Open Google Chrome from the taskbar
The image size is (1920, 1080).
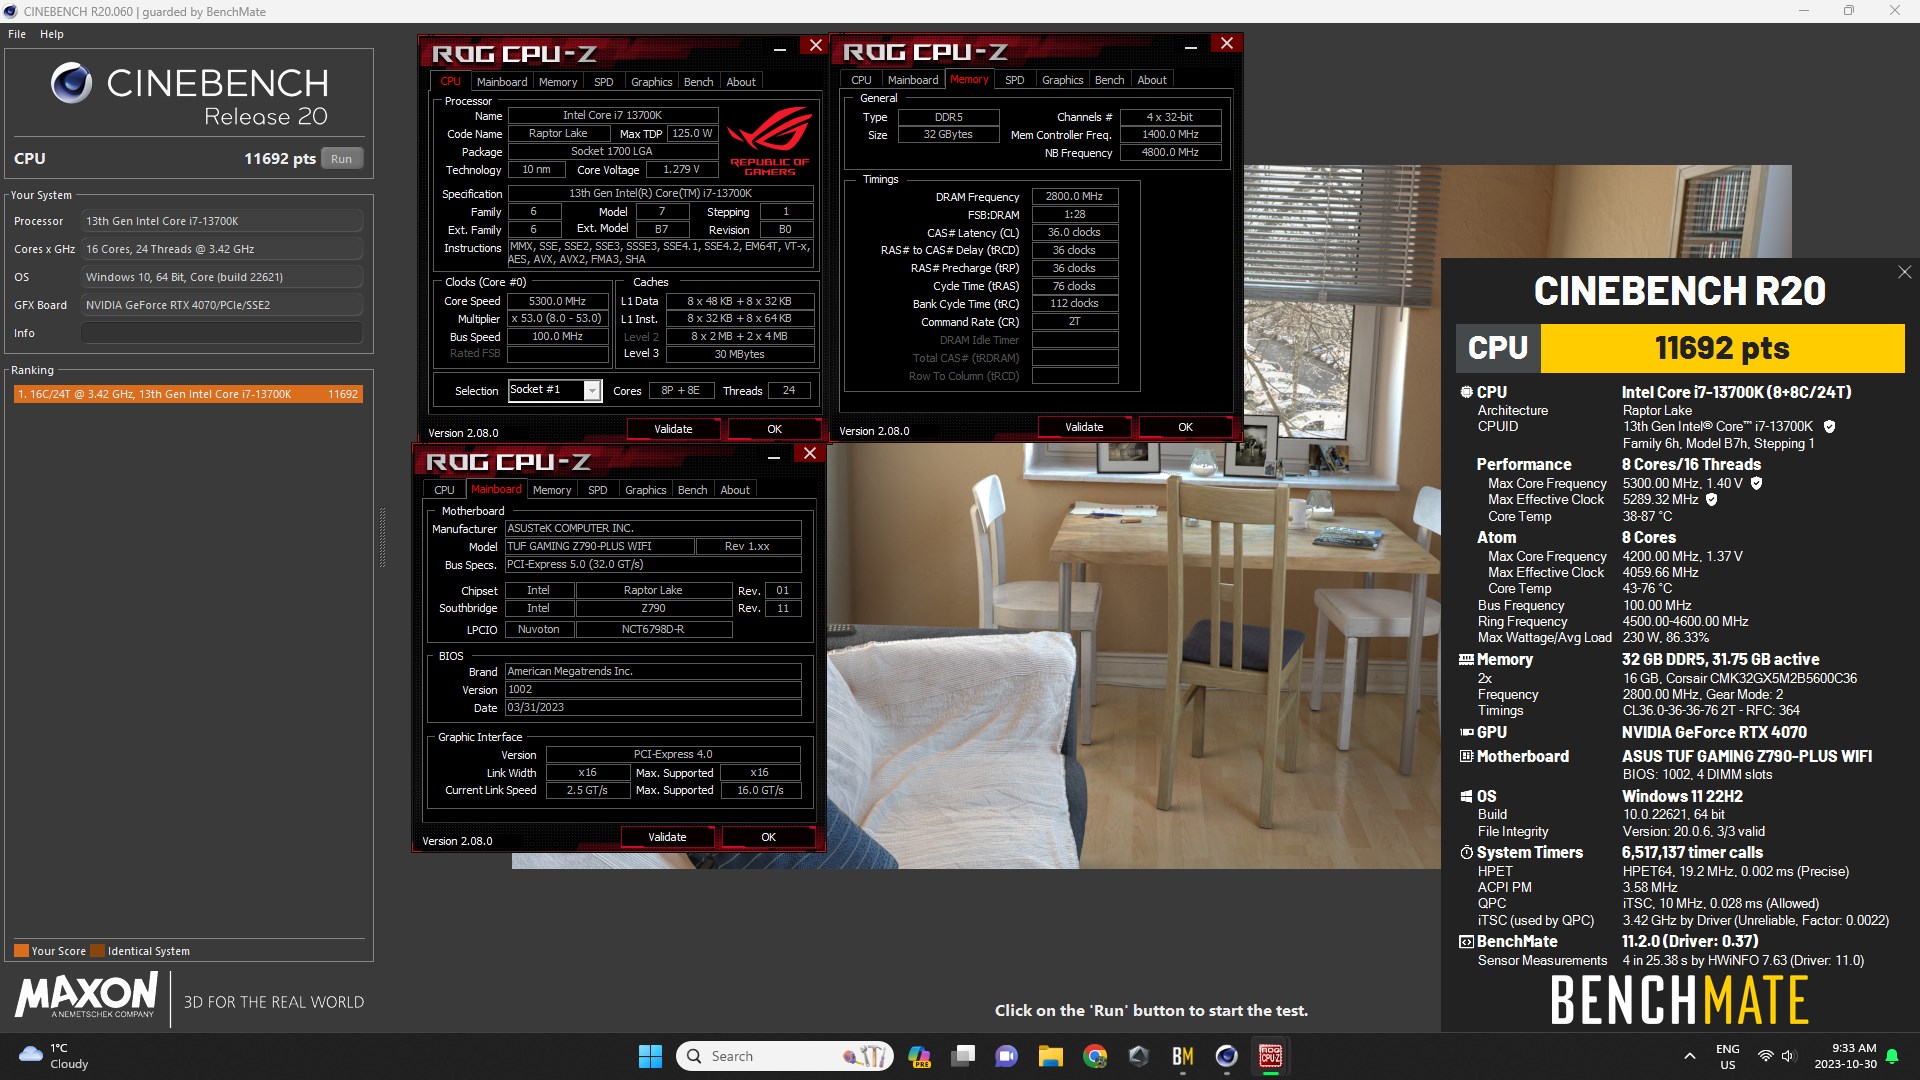click(x=1095, y=1056)
